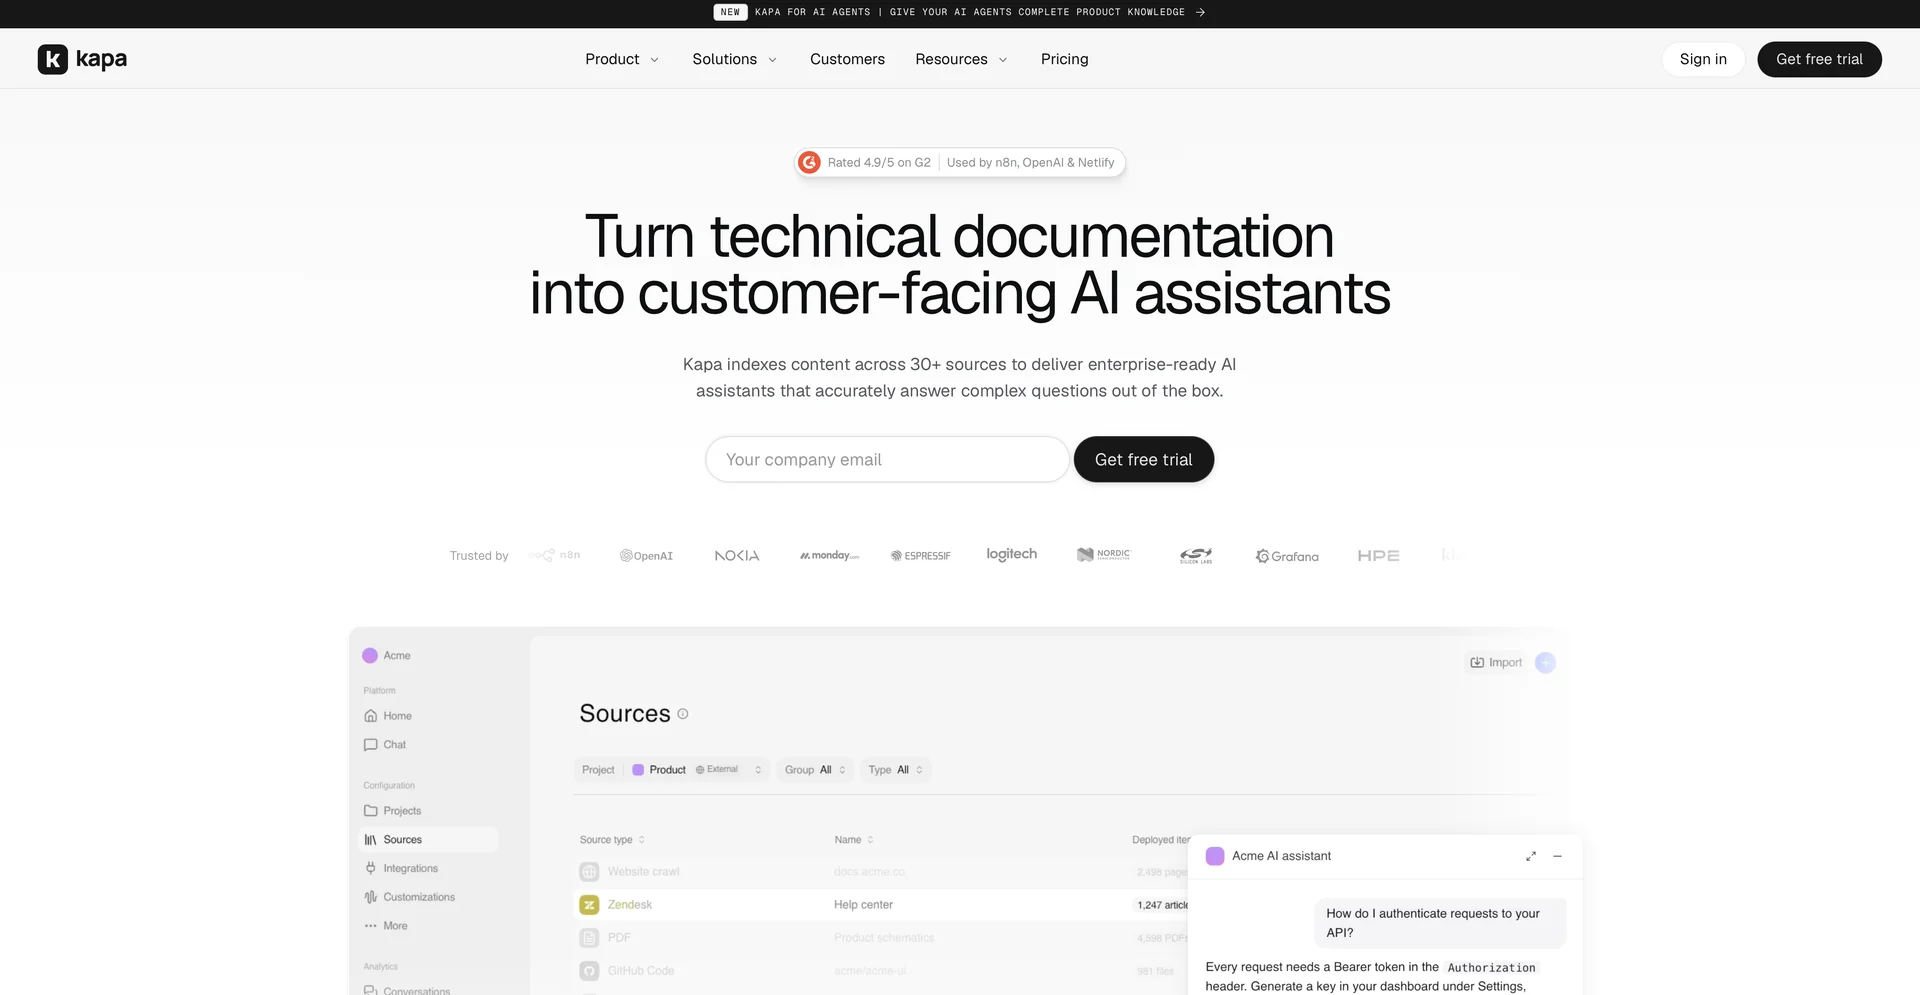Go to the Pricing page
1920x995 pixels.
[1065, 60]
